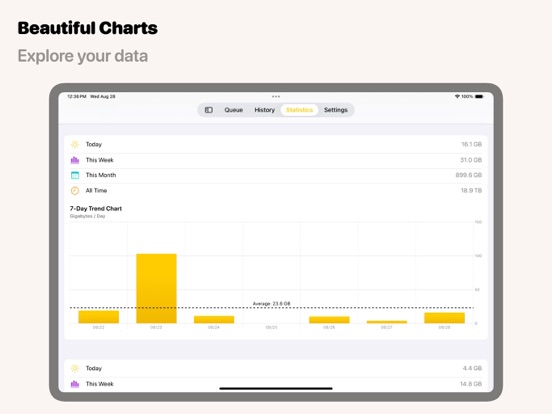Screen dimensions: 552x414
Task: Click the clock icon beside All Time
Action: 75,190
